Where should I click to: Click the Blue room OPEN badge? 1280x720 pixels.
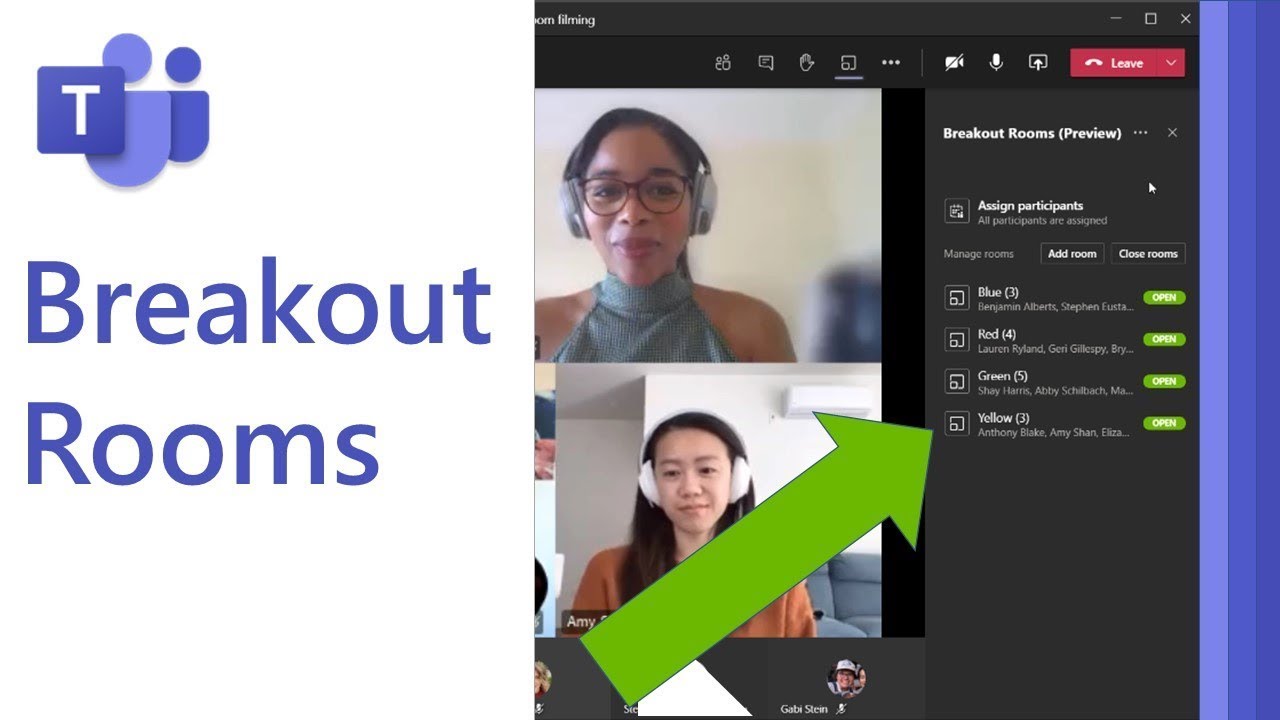1164,297
